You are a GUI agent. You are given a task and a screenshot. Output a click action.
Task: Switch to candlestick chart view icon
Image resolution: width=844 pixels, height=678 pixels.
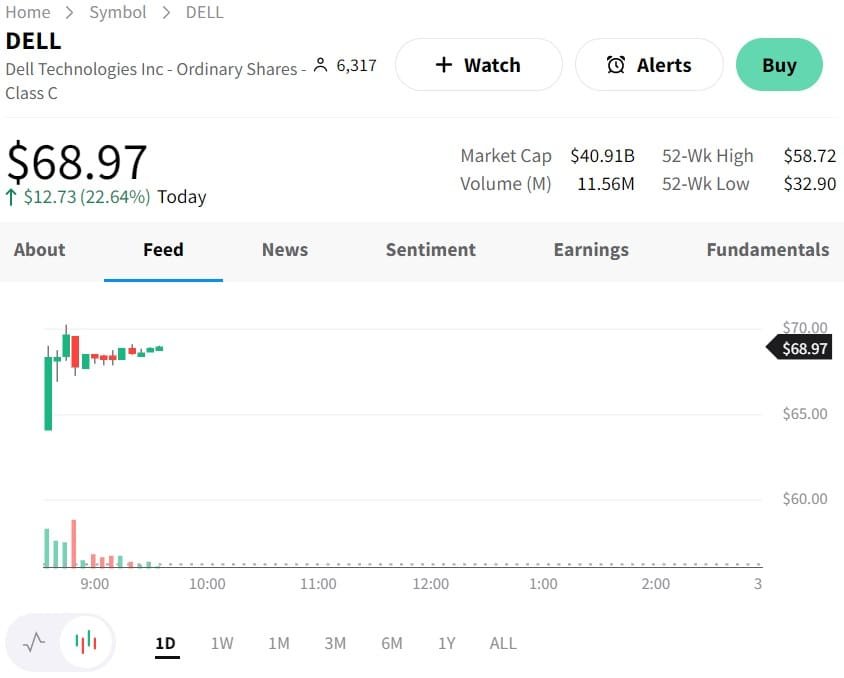coord(87,642)
